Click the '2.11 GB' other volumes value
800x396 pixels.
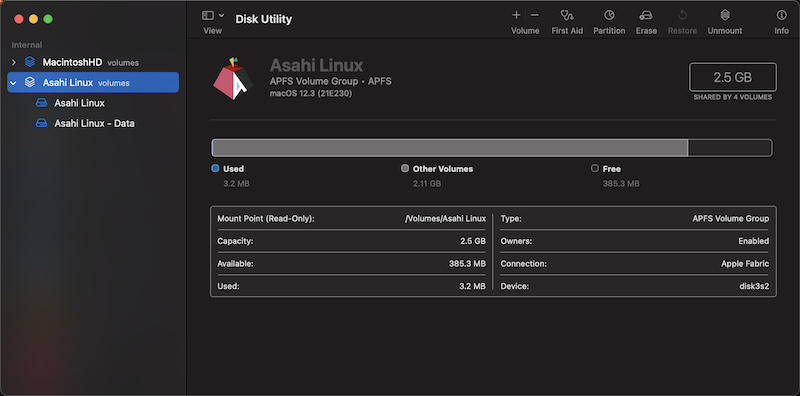[427, 184]
